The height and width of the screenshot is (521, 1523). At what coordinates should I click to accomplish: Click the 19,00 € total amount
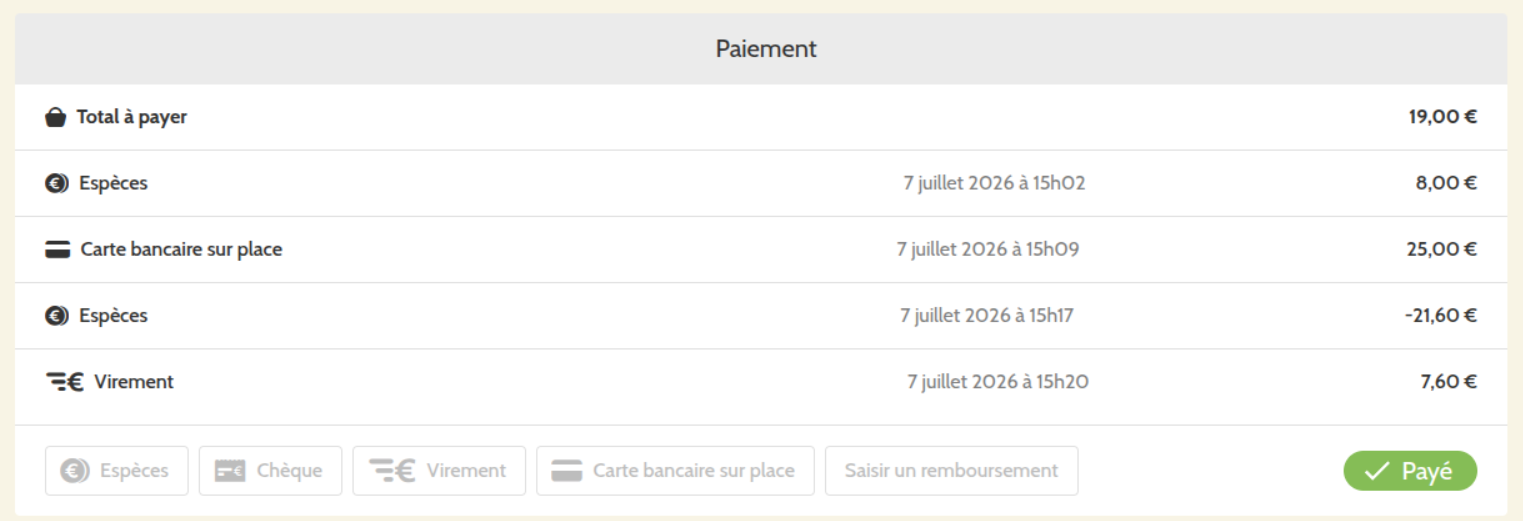click(1442, 117)
